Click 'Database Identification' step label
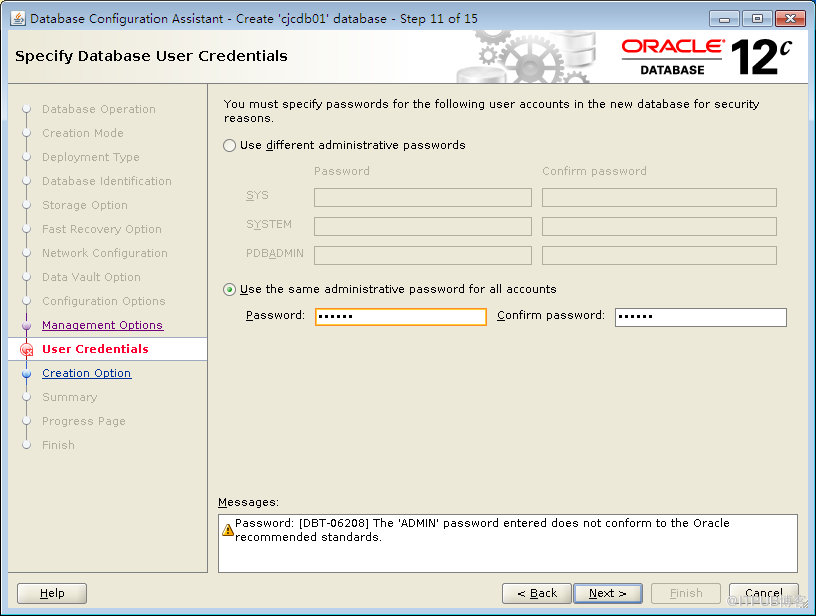 click(x=107, y=181)
